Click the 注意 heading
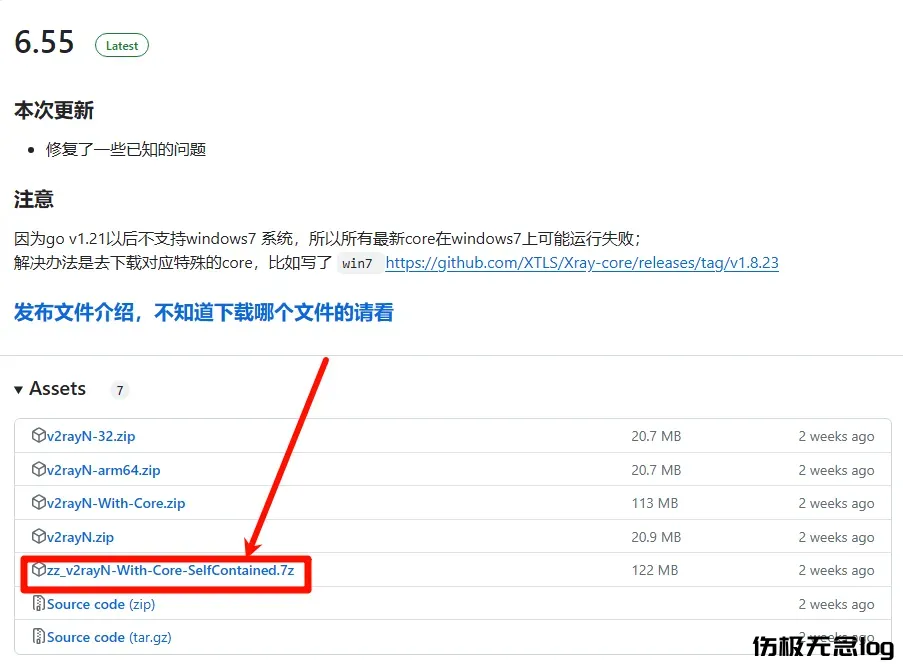The height and width of the screenshot is (671, 903). point(34,199)
